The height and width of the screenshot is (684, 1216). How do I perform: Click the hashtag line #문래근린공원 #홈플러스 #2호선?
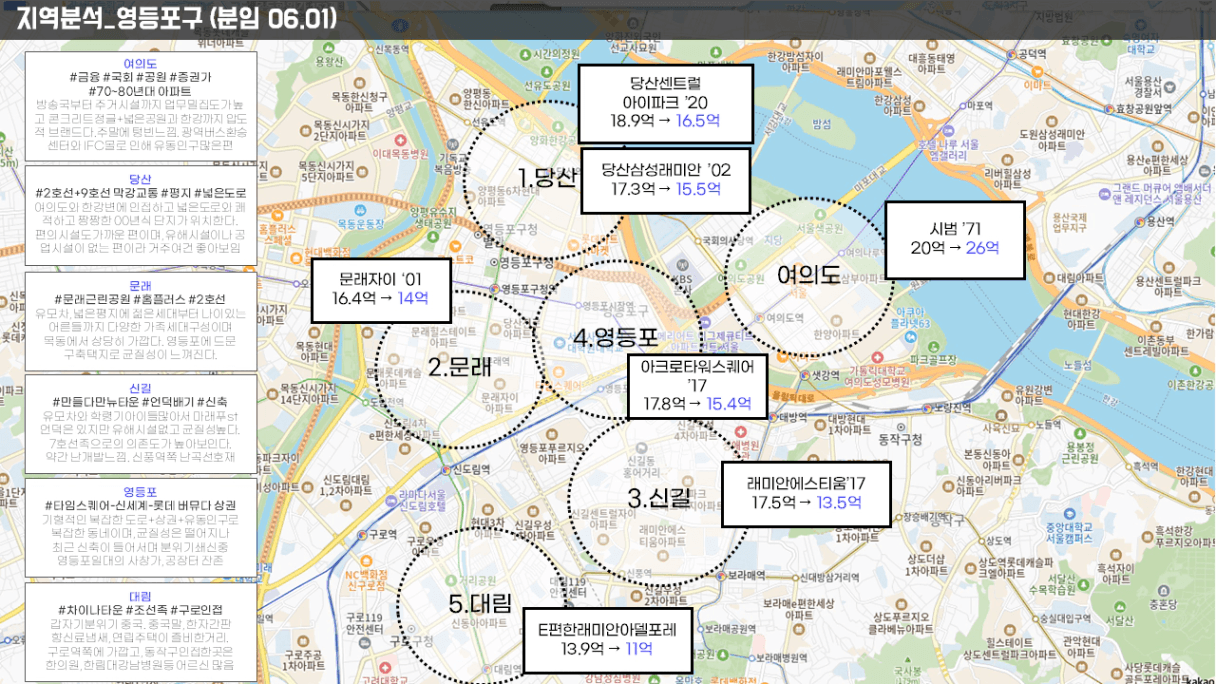pos(140,299)
